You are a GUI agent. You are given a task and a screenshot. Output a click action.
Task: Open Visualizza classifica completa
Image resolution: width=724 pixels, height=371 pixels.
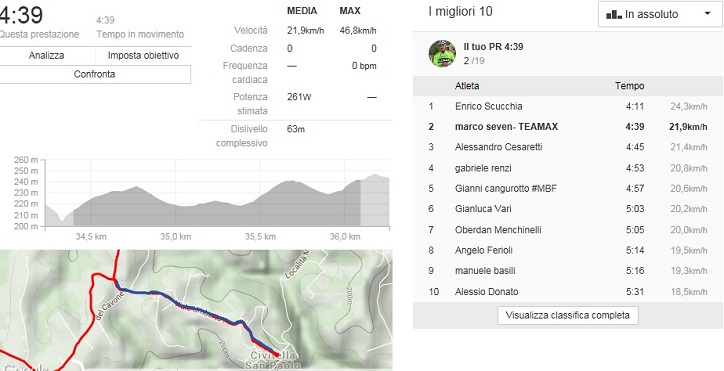[x=567, y=316]
